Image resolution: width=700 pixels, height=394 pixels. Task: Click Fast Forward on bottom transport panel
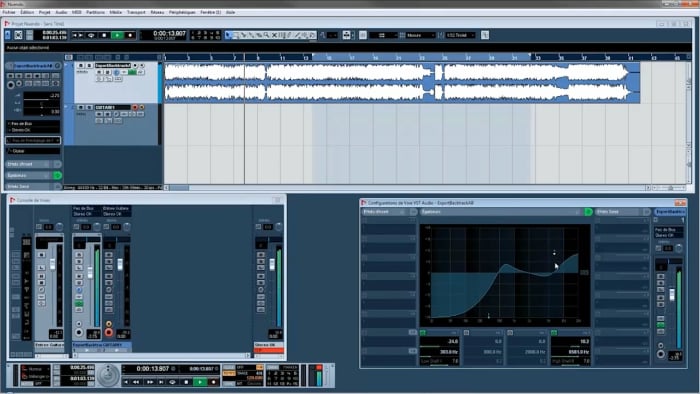(x=150, y=382)
